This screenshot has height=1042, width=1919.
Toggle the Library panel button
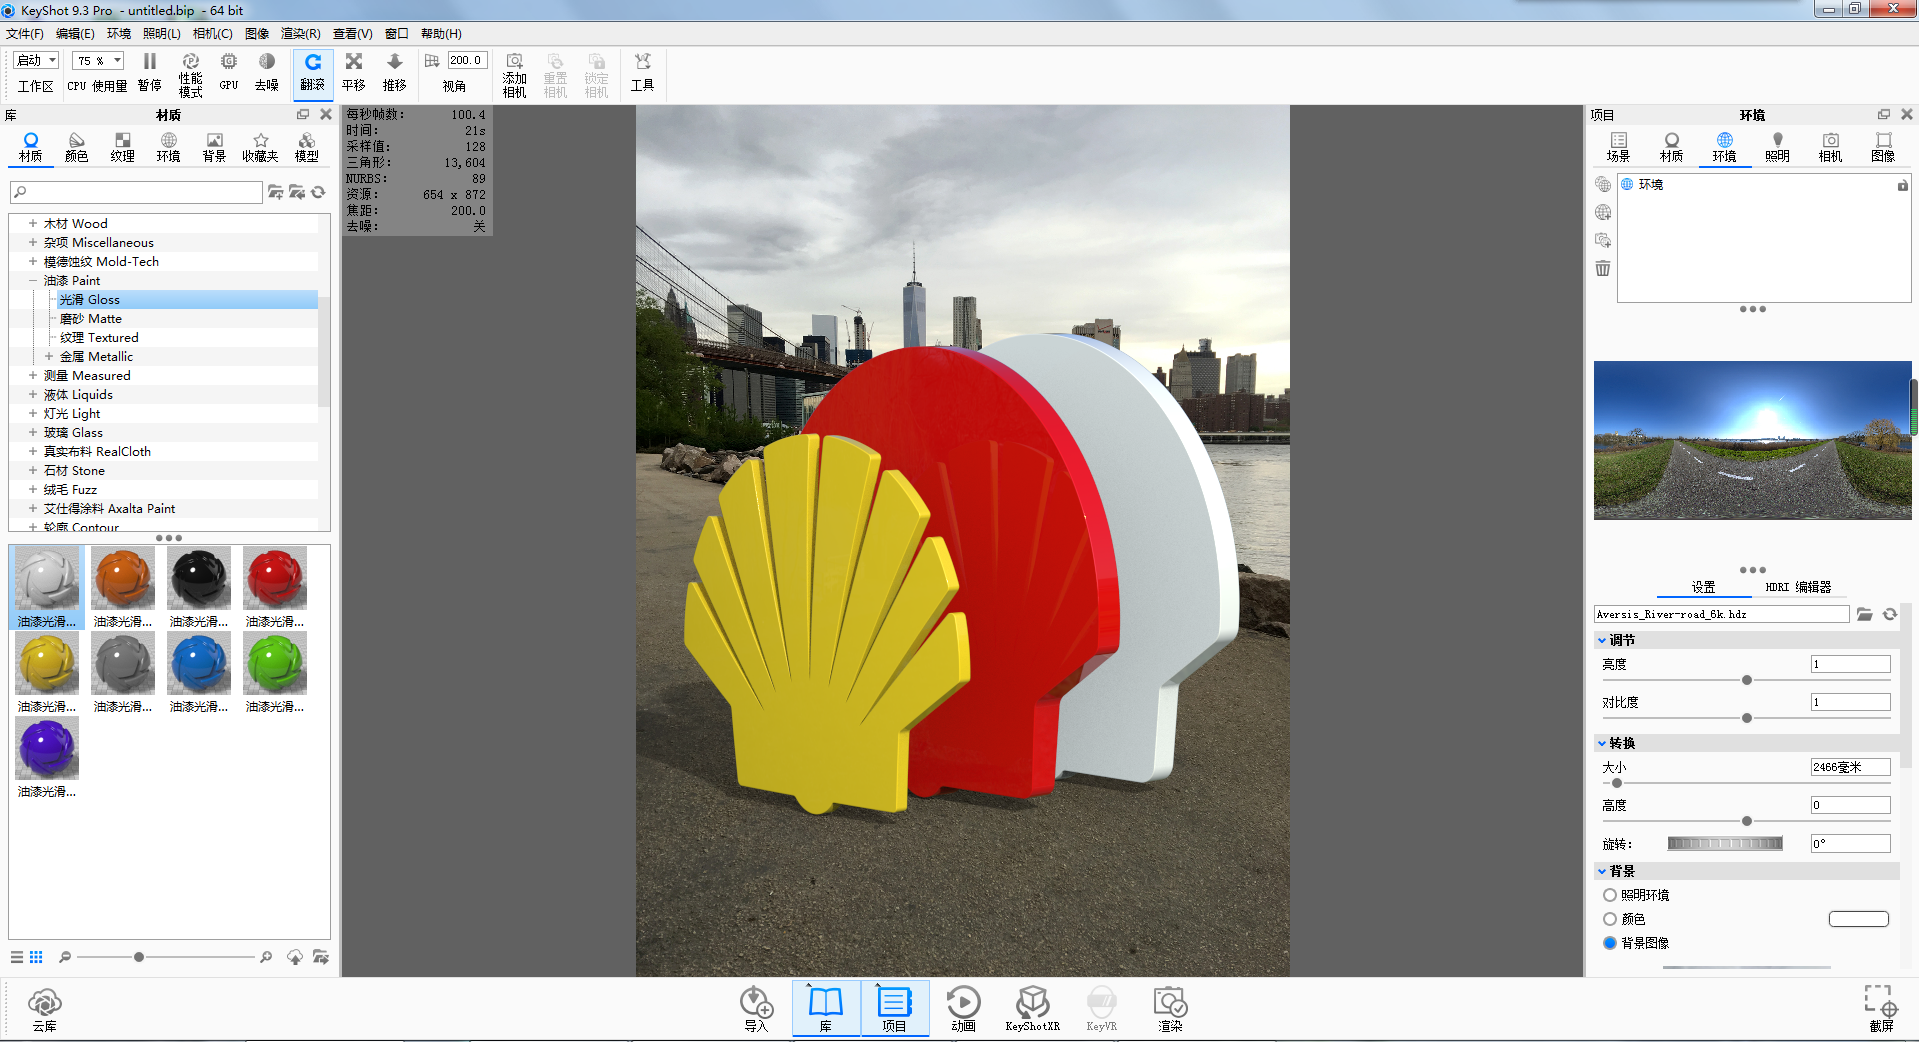coord(826,1009)
